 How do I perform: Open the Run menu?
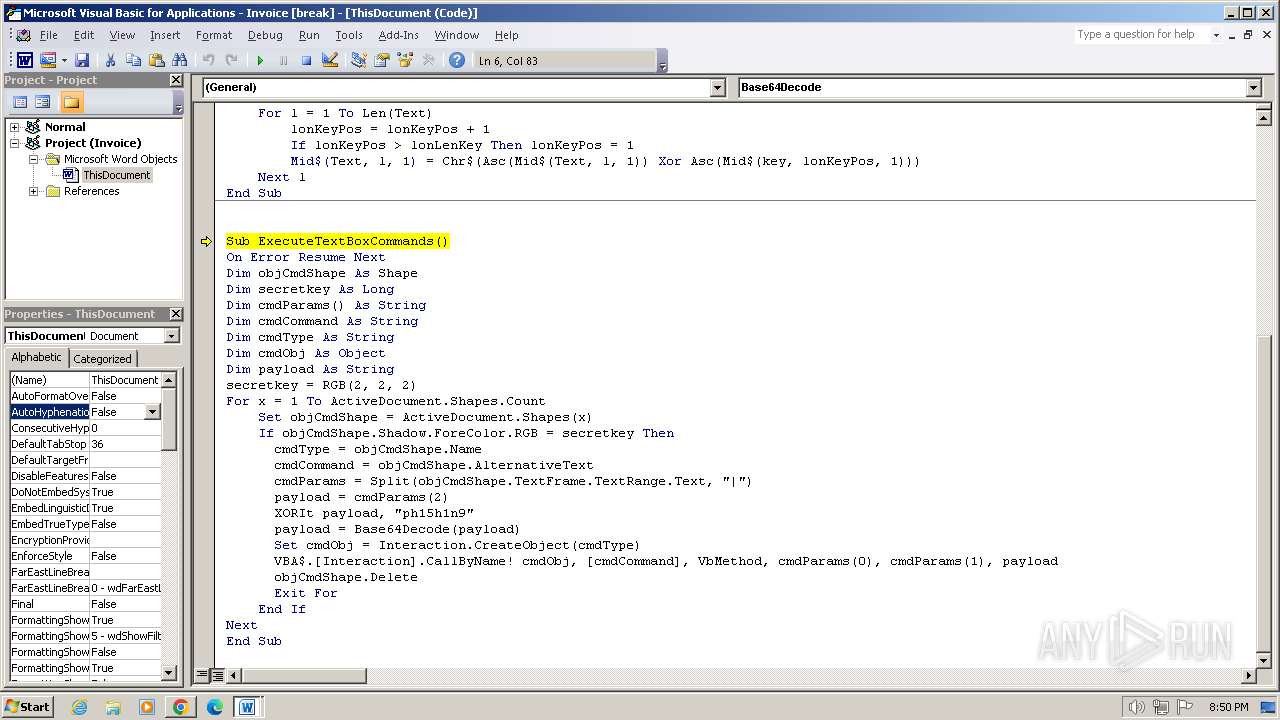click(x=309, y=35)
